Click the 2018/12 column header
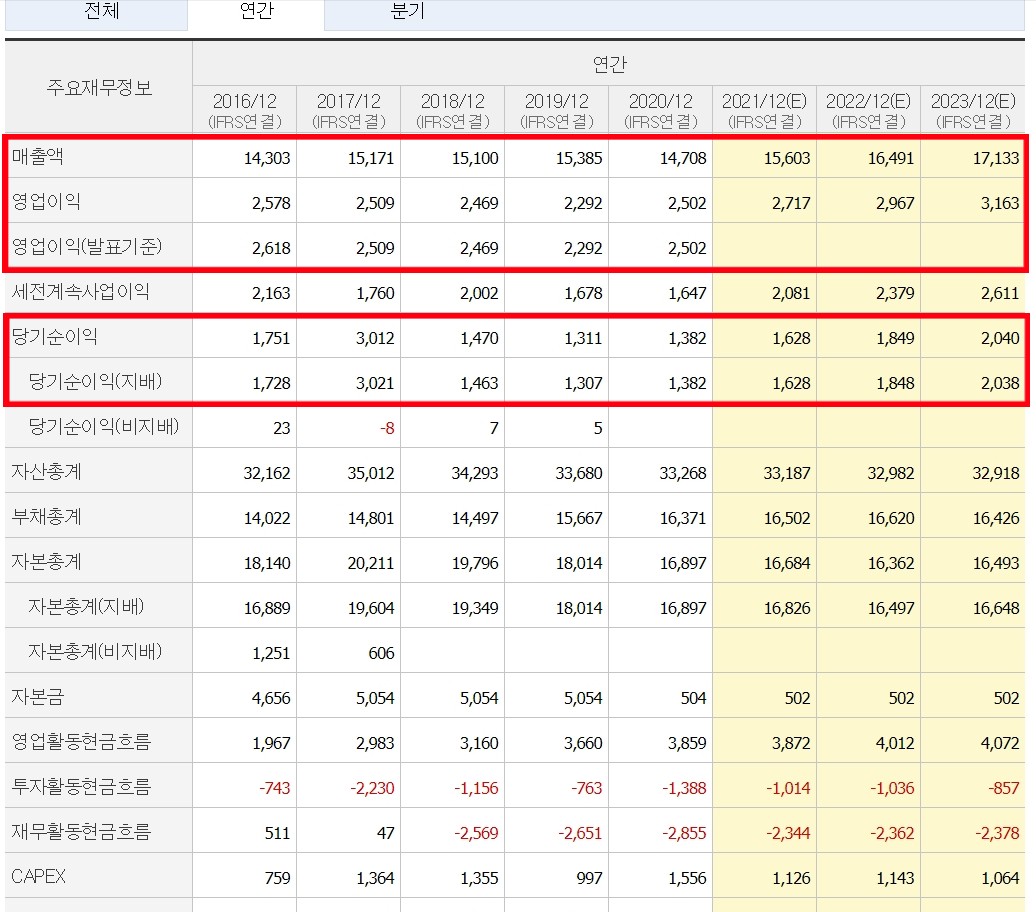Image resolution: width=1036 pixels, height=912 pixels. coord(453,110)
